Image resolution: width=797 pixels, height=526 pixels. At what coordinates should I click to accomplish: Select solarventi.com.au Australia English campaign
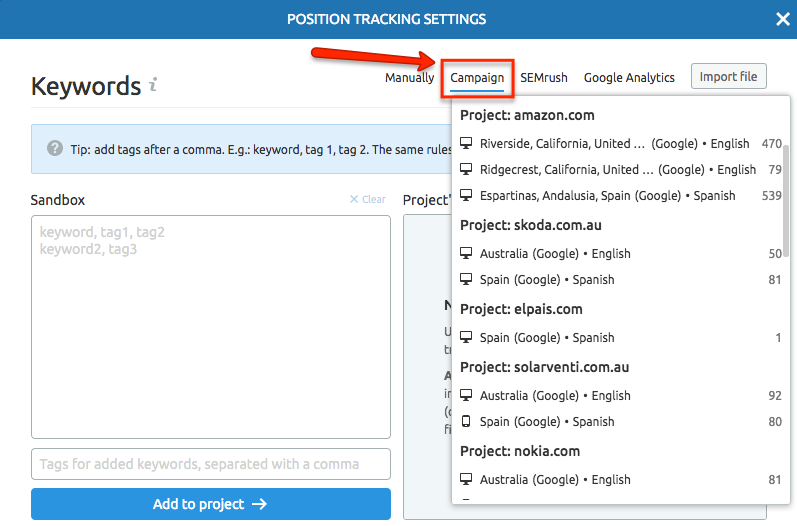click(x=620, y=395)
